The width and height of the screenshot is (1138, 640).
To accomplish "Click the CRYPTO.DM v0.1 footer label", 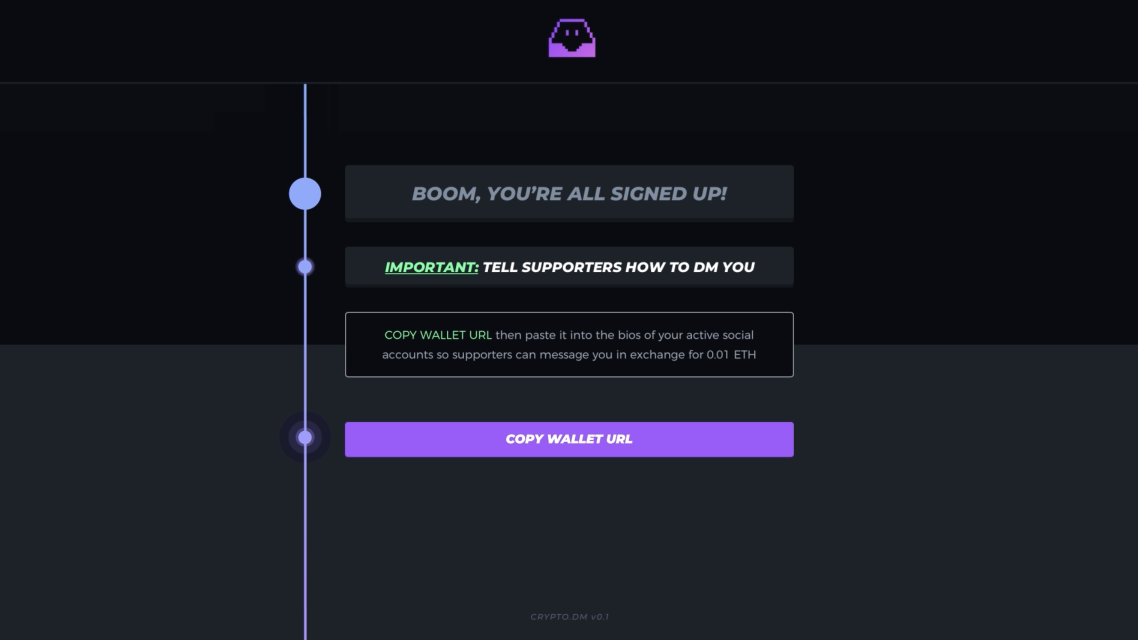I will [569, 616].
